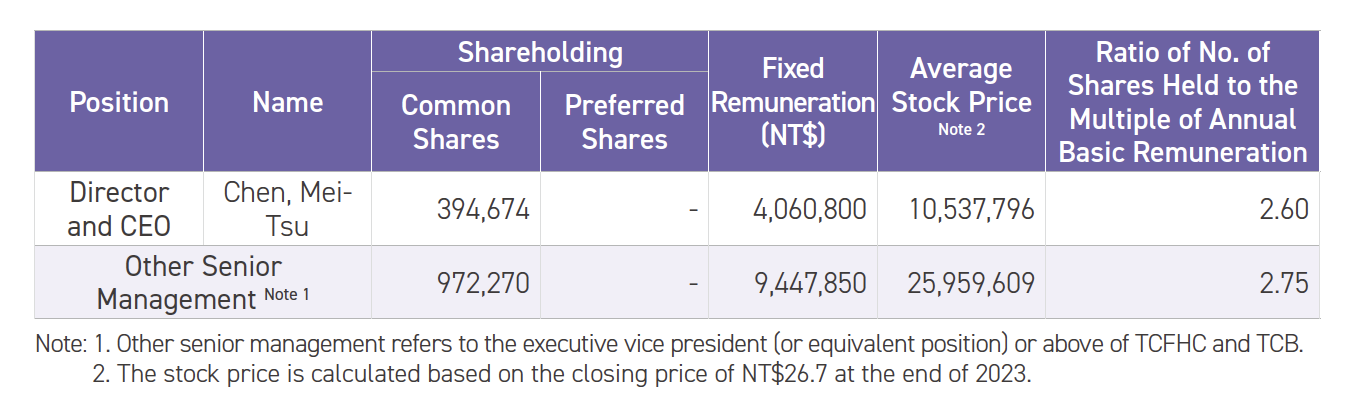Select the 9,447,850 fixed remuneration cell
1352x408 pixels.
coord(811,283)
